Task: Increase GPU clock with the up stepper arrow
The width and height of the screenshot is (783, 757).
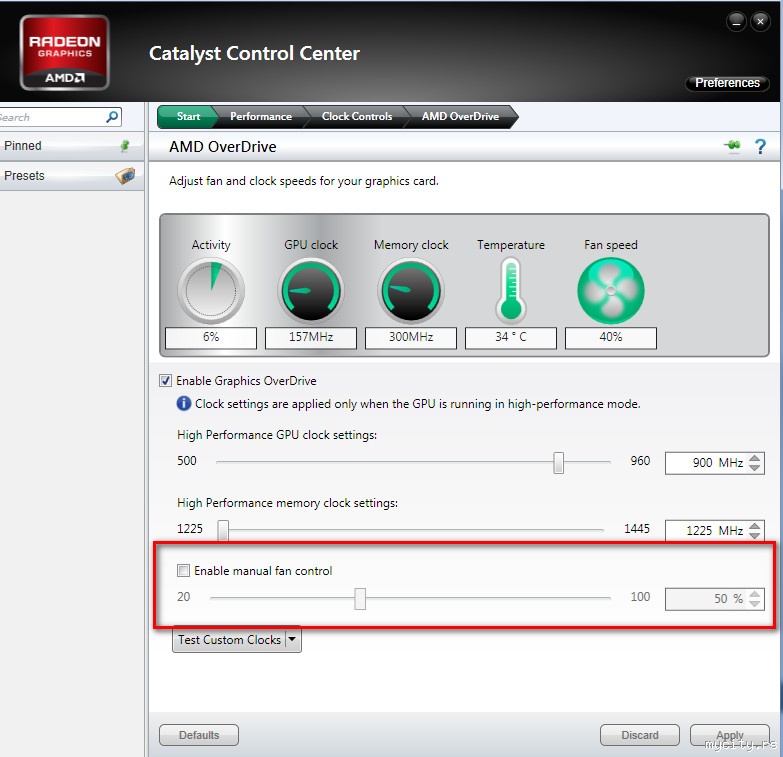Action: coord(755,458)
